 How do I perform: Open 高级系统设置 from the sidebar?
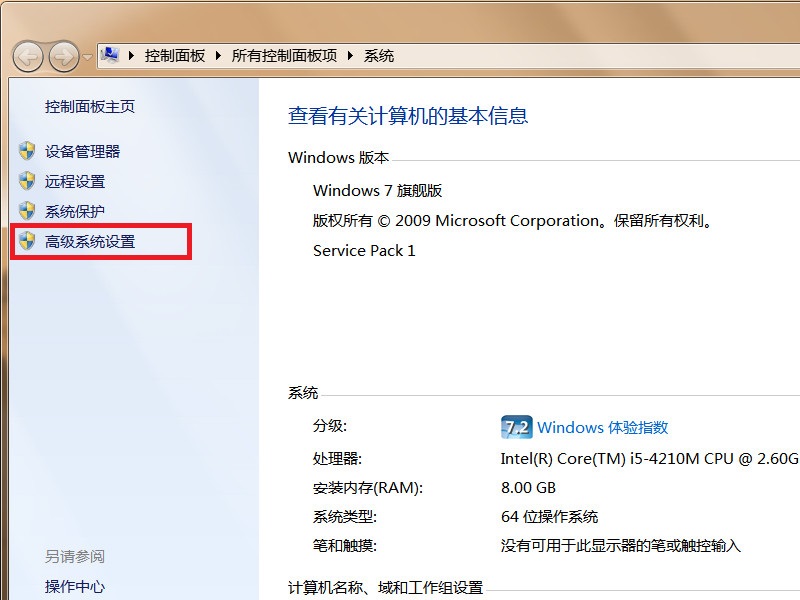[92, 241]
